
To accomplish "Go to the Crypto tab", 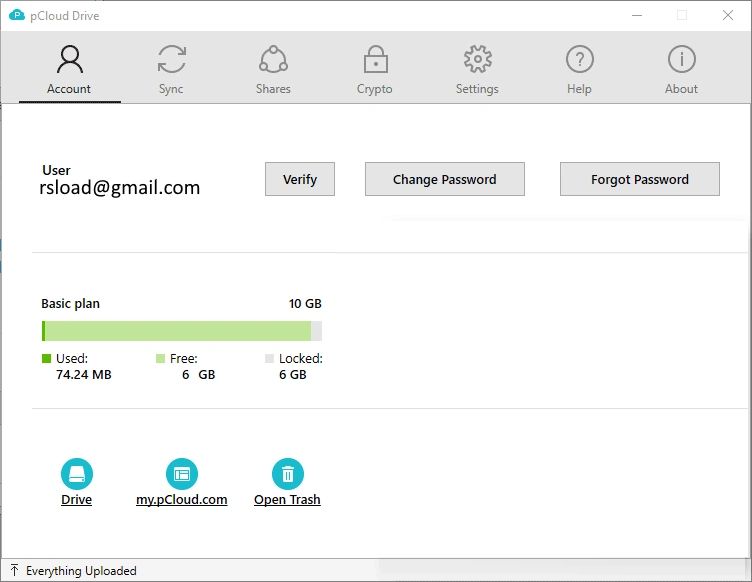I will coord(375,70).
